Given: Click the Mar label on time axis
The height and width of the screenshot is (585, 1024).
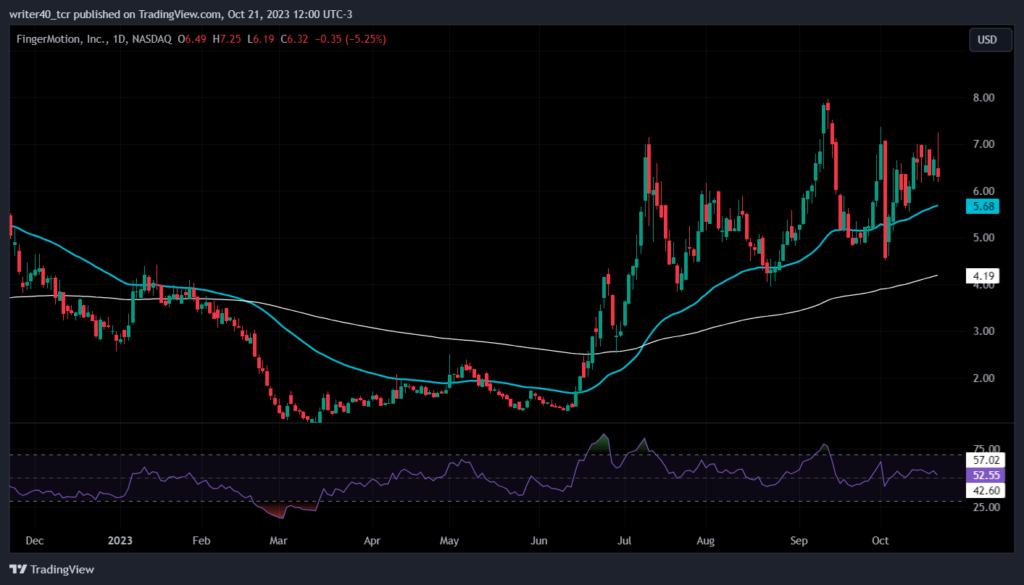Looking at the screenshot, I should [279, 541].
